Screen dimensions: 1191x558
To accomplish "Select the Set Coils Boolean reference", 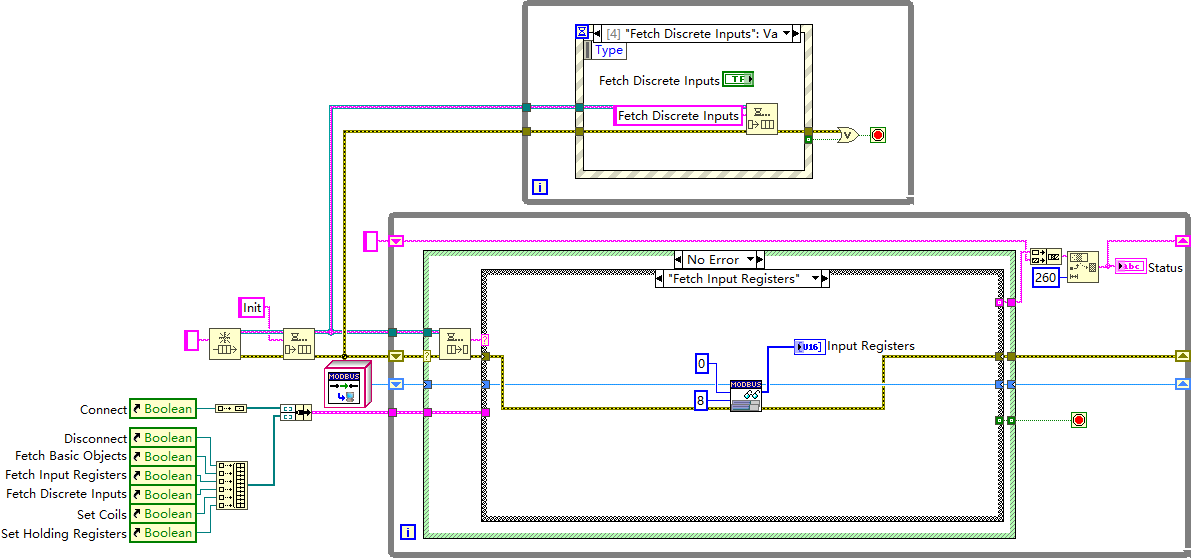I will pyautogui.click(x=163, y=513).
